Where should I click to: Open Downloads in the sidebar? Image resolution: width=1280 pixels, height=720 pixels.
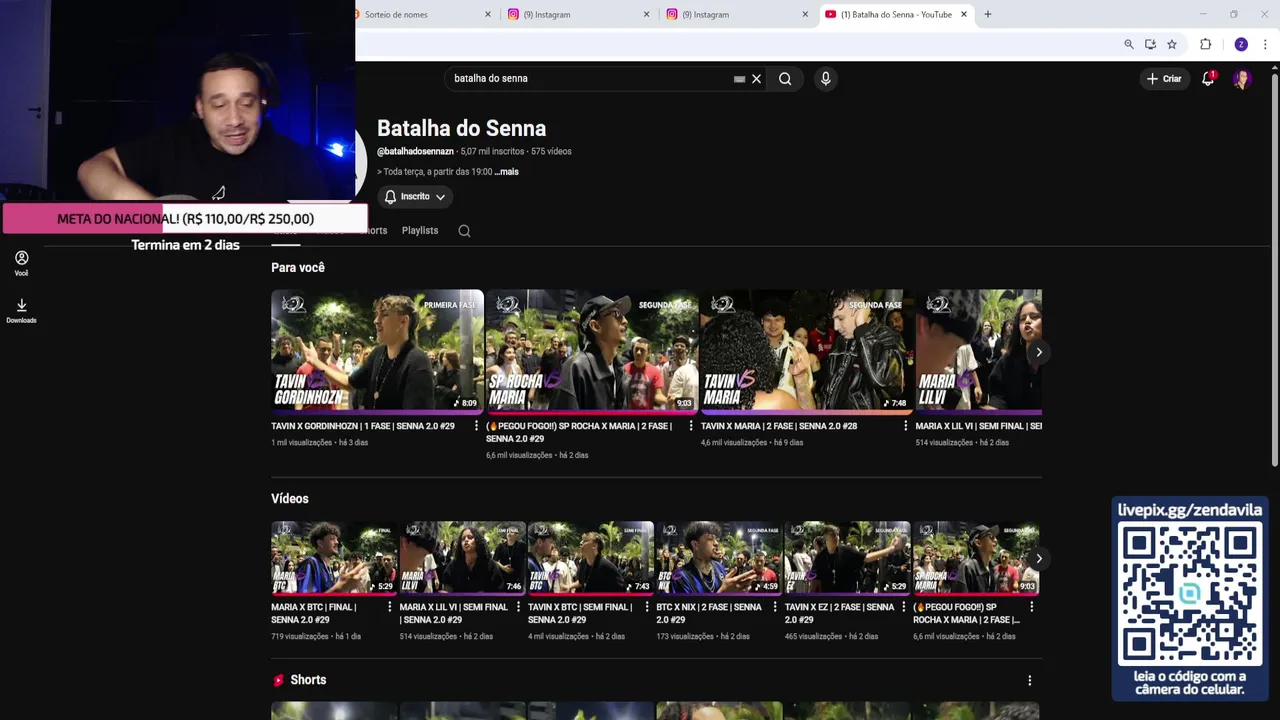(21, 310)
